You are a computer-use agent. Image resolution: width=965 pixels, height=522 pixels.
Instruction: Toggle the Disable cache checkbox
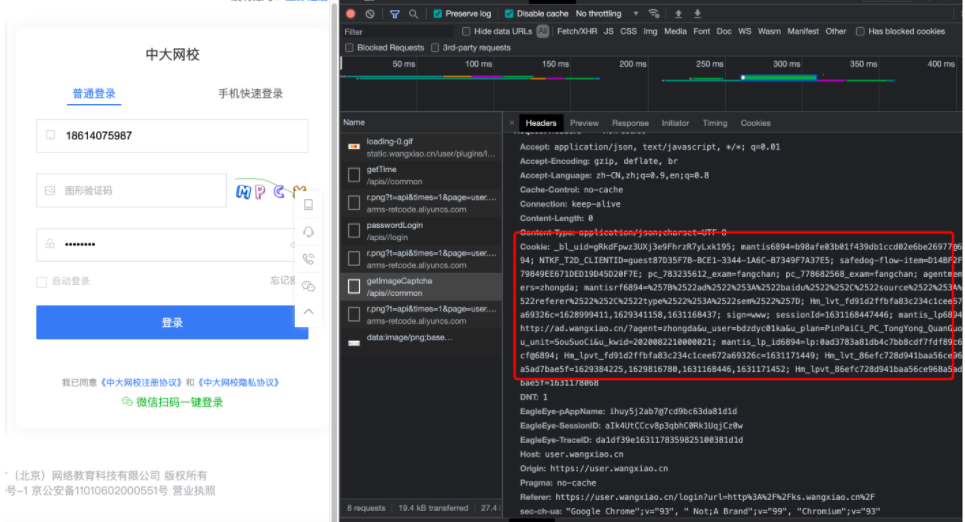509,14
